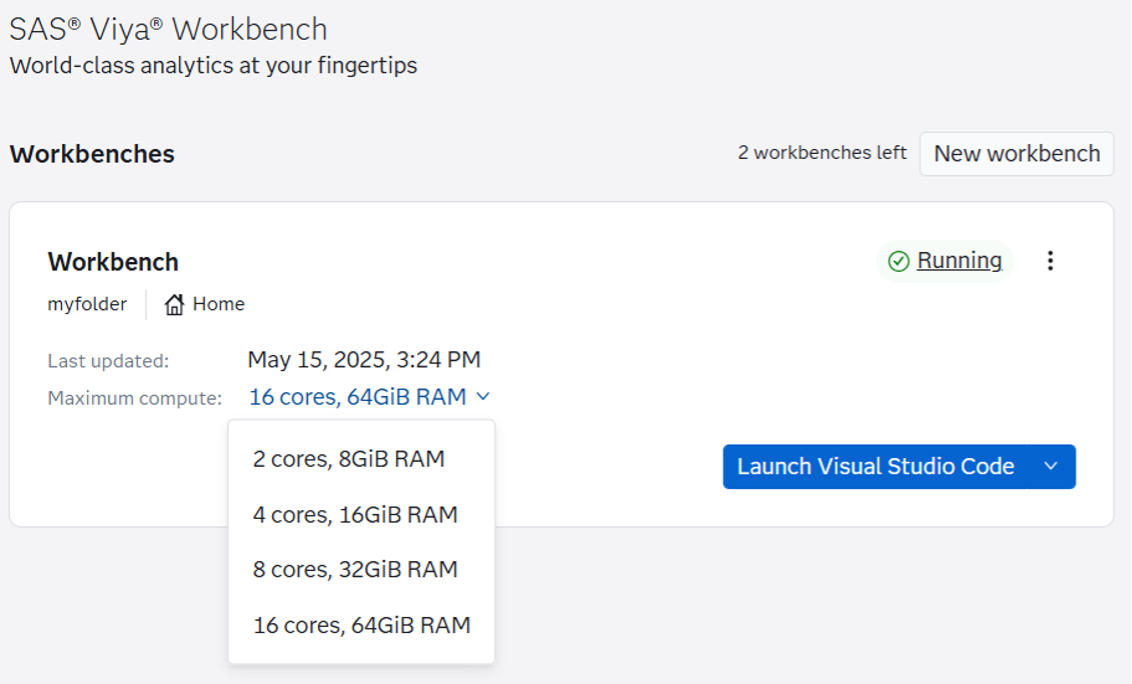1132x684 pixels.
Task: Click the green checkmark status icon
Action: [899, 261]
